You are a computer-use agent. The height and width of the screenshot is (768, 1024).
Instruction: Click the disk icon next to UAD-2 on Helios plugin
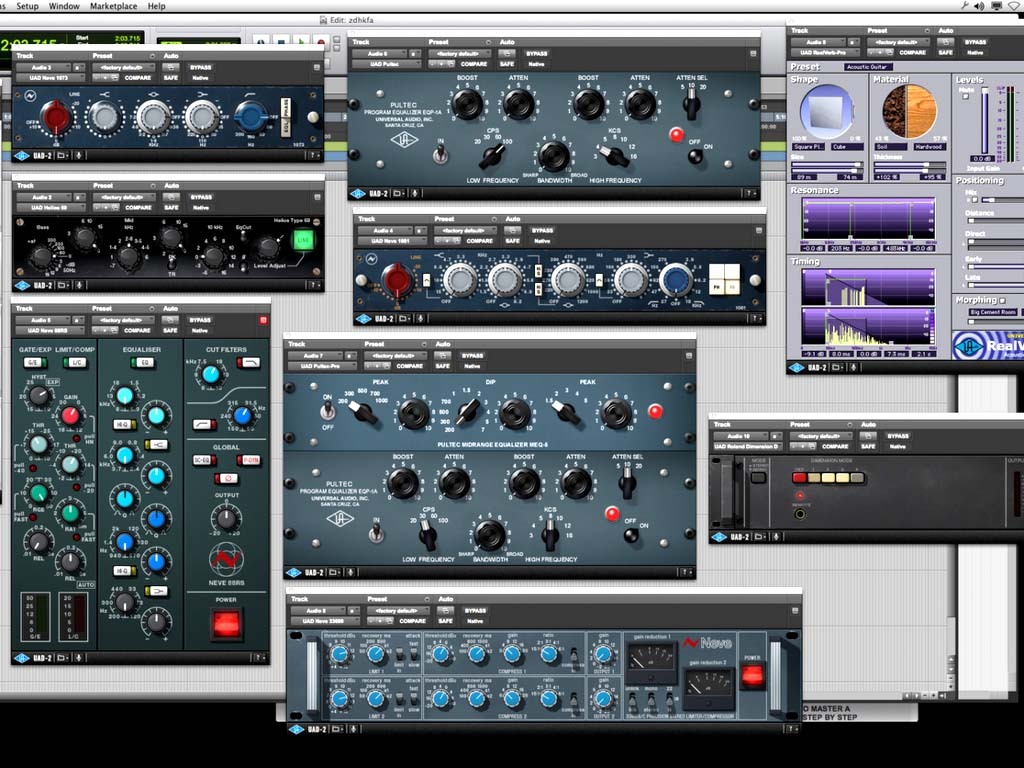tap(63, 284)
